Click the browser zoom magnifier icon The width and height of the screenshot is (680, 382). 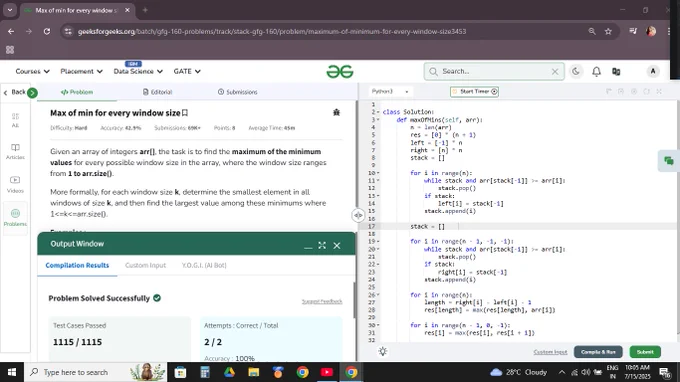click(592, 31)
